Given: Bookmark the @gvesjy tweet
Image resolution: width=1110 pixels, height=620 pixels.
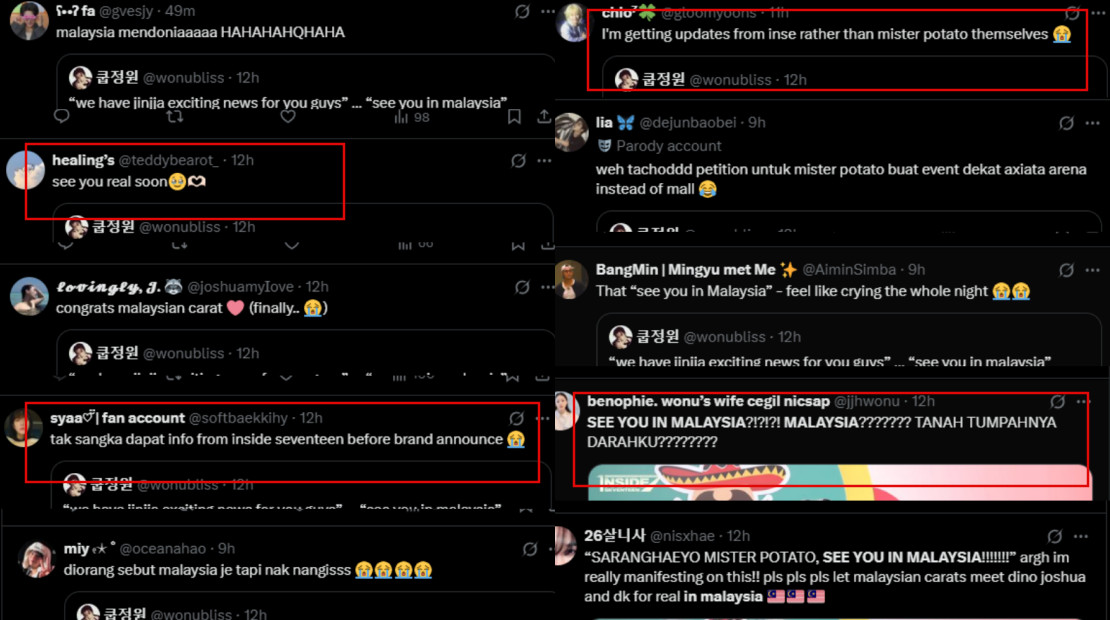Looking at the screenshot, I should (515, 116).
